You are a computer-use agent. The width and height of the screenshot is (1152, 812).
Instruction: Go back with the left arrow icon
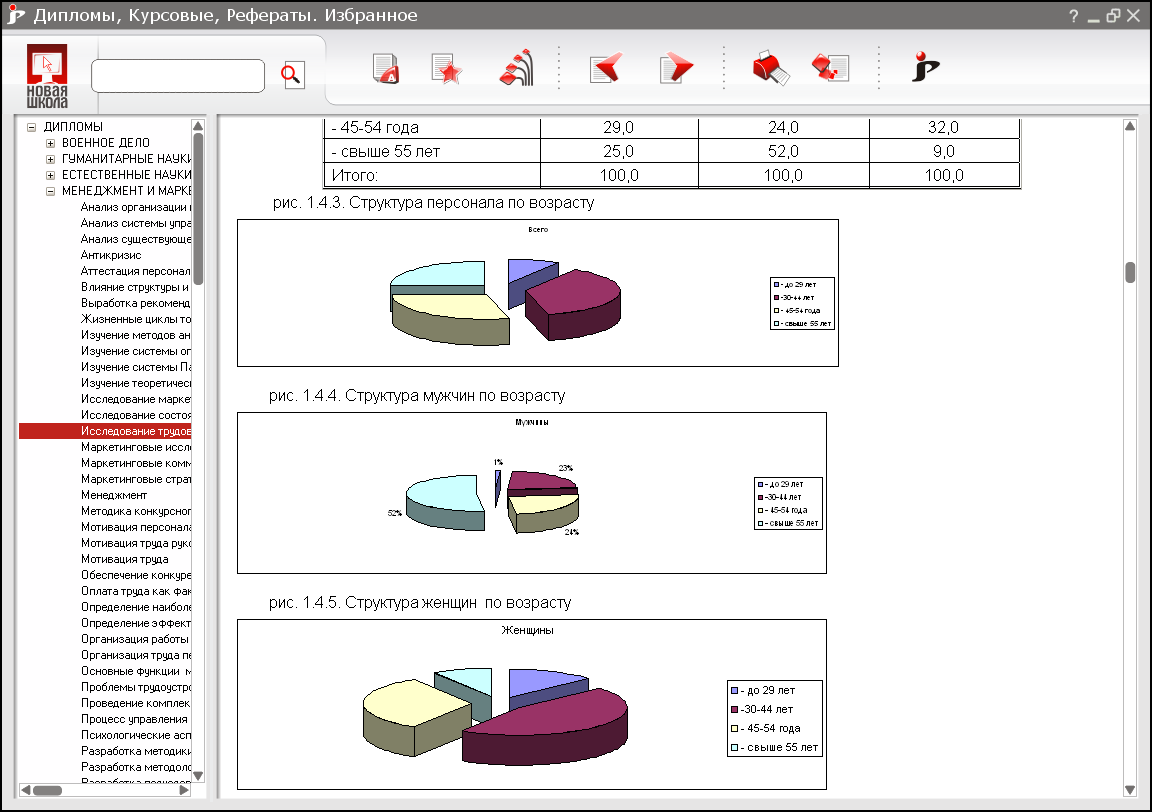tap(606, 69)
